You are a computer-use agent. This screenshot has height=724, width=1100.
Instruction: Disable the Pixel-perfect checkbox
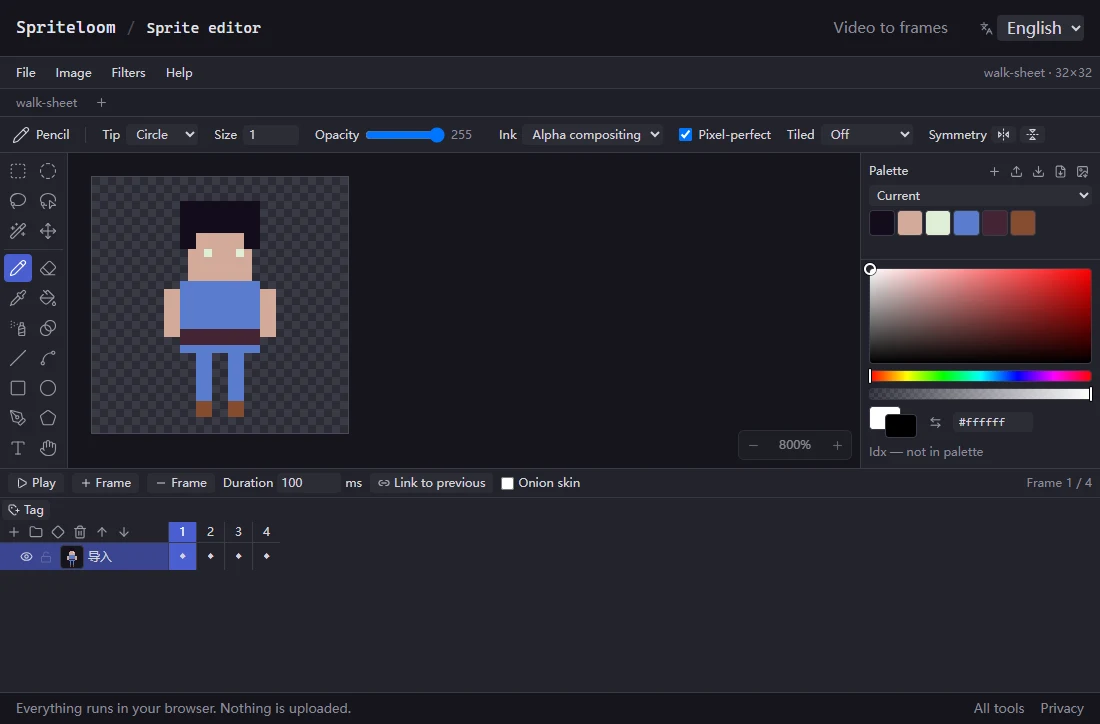click(685, 135)
